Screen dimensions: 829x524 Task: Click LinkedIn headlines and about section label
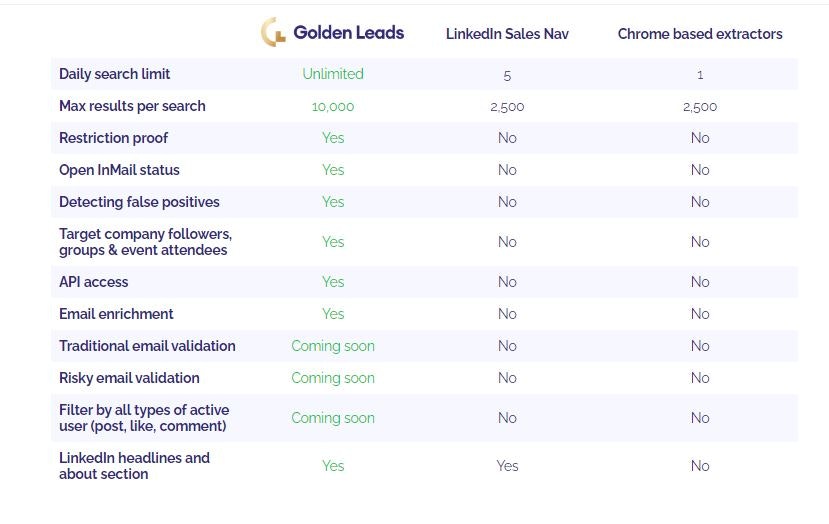134,466
